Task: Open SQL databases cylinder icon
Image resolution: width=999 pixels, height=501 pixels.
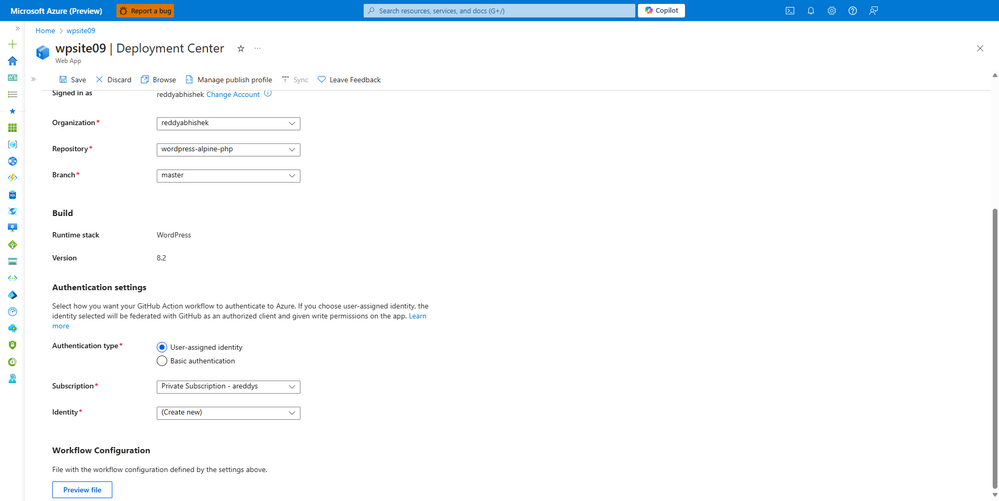Action: 12,195
